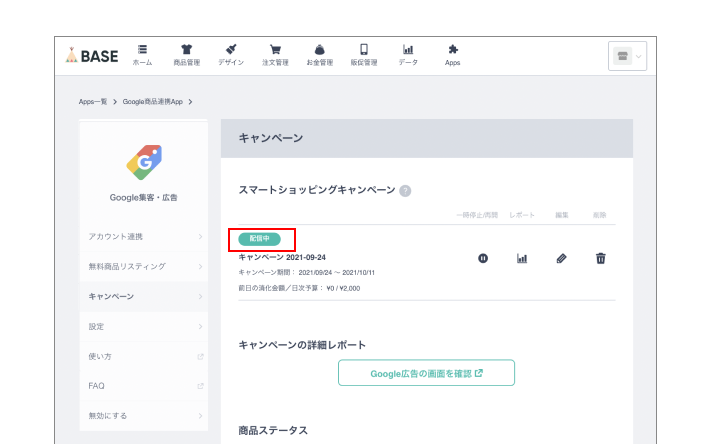Click キャンペーンの詳細レポート heading
The height and width of the screenshot is (444, 712).
click(302, 345)
